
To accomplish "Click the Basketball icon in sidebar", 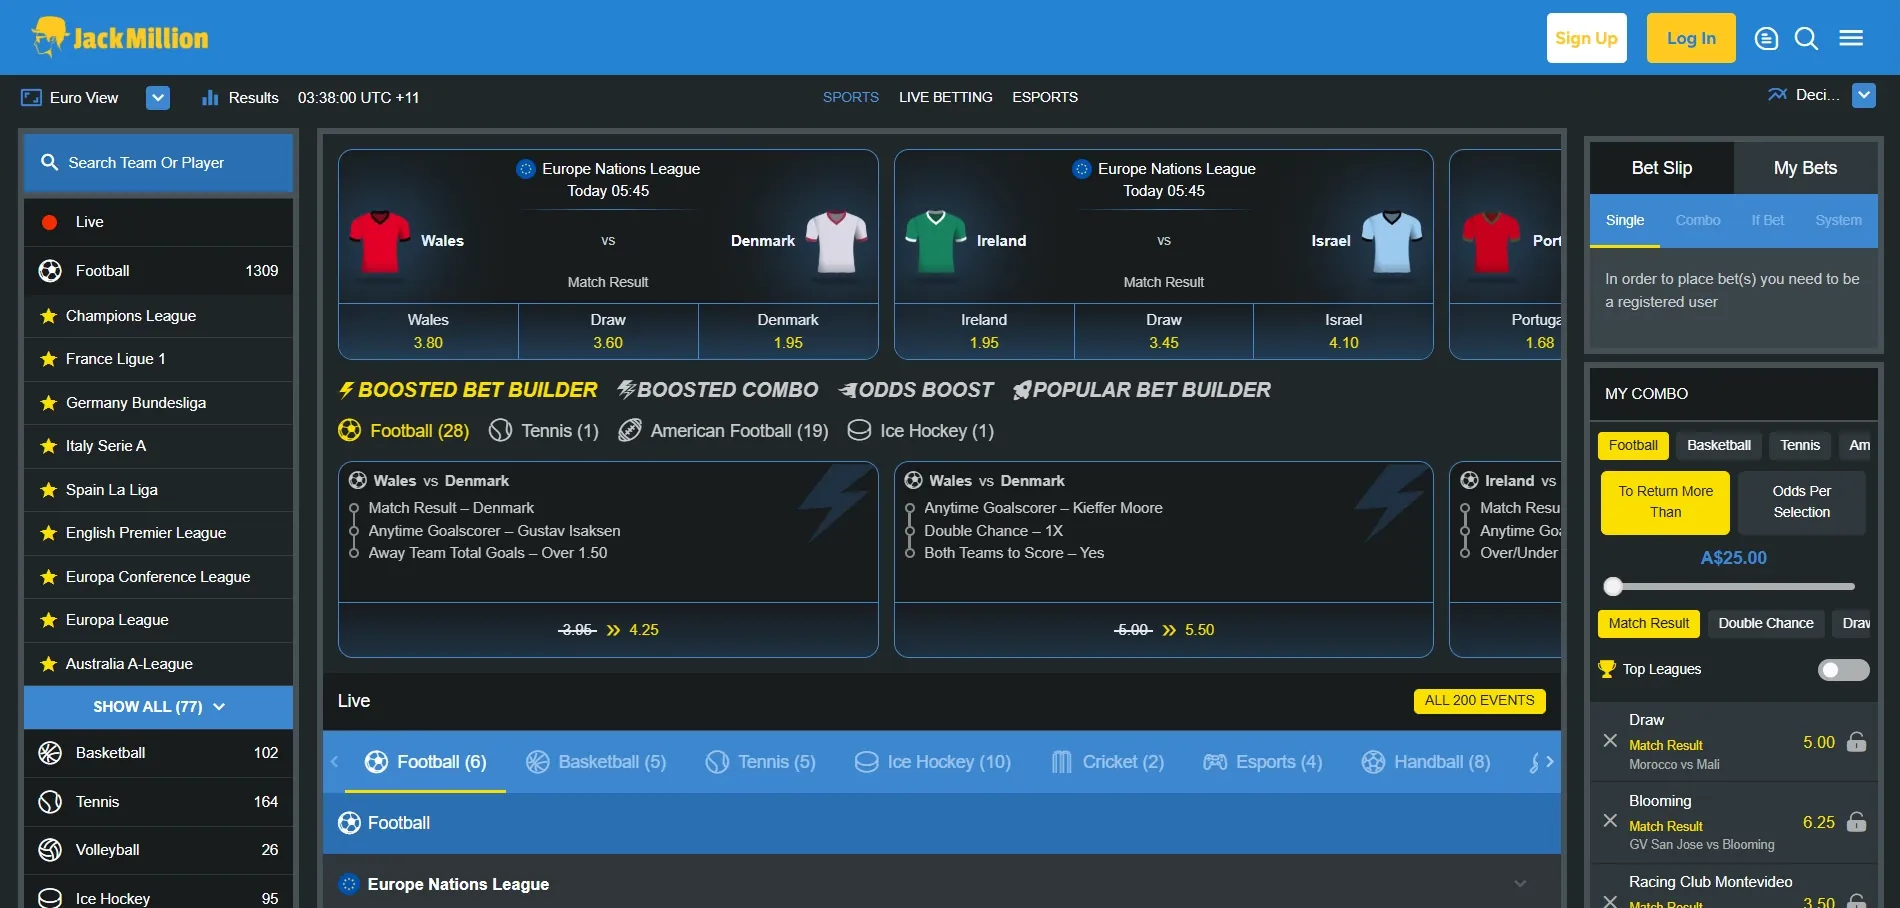I will click(50, 753).
